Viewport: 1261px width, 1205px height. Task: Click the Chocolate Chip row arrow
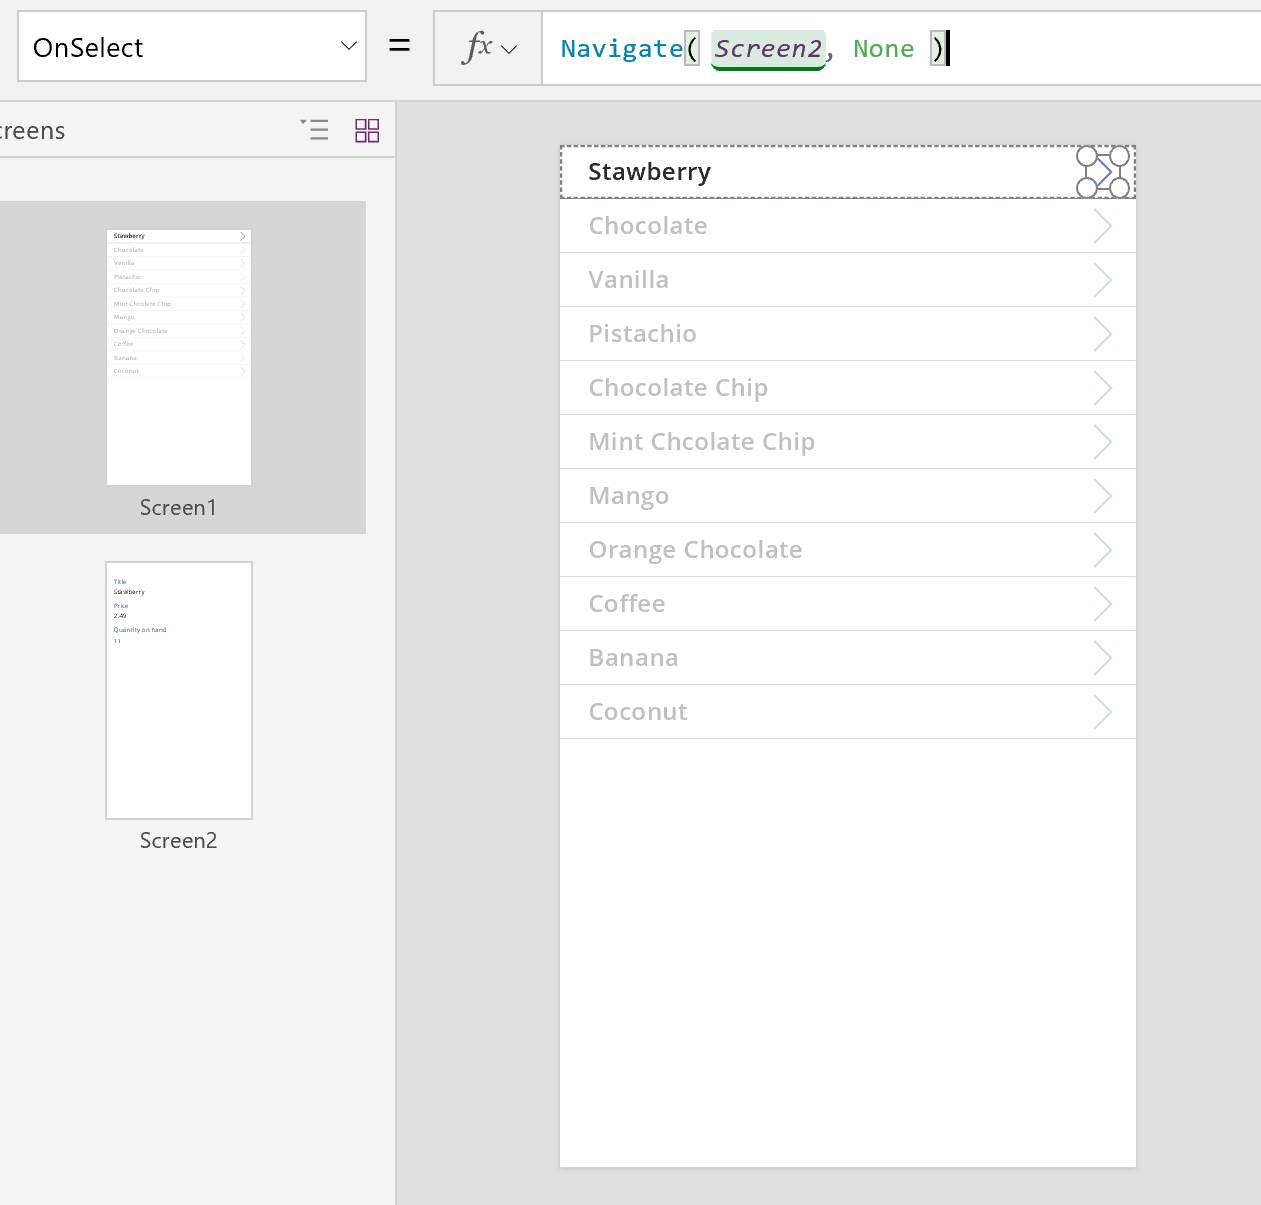1103,388
